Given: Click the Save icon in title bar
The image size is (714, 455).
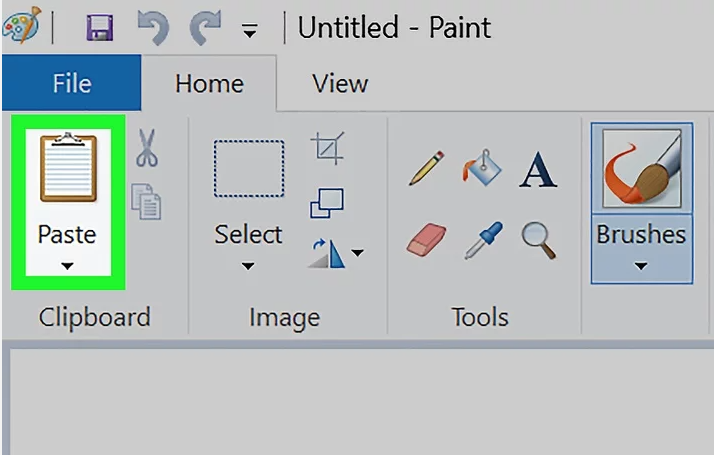Looking at the screenshot, I should [99, 29].
